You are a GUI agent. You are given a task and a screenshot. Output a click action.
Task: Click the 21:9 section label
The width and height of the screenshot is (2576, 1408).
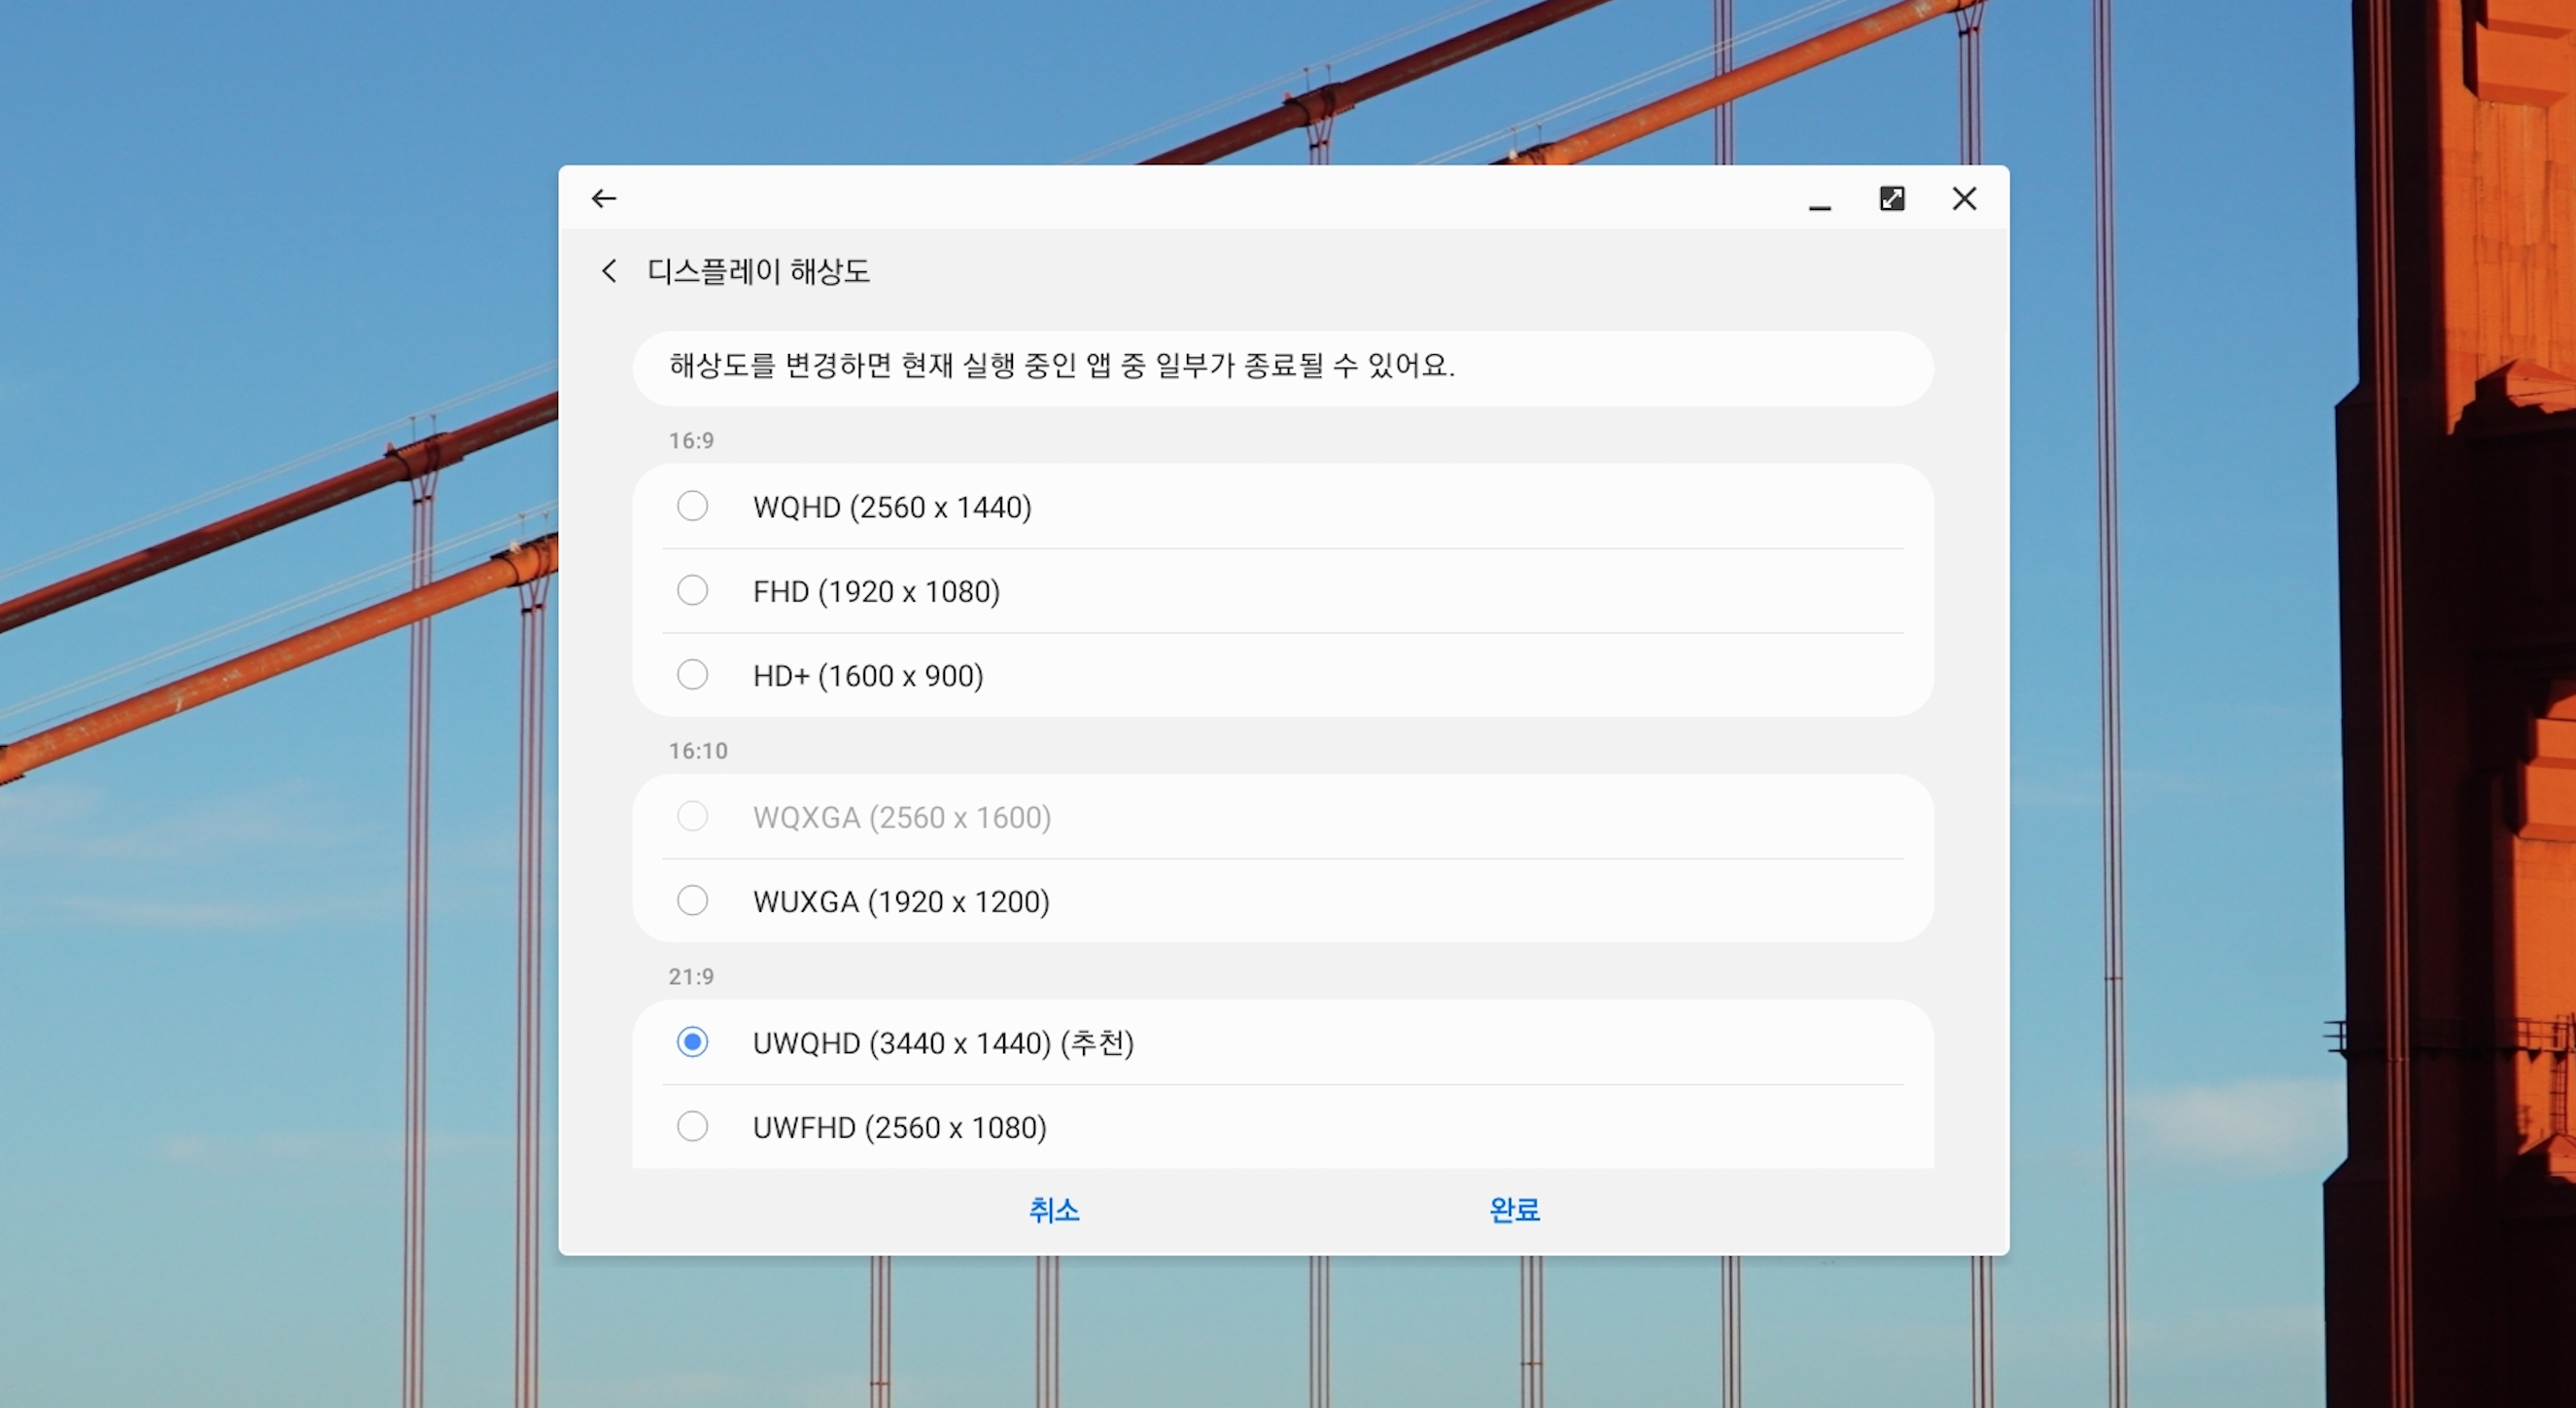(691, 977)
